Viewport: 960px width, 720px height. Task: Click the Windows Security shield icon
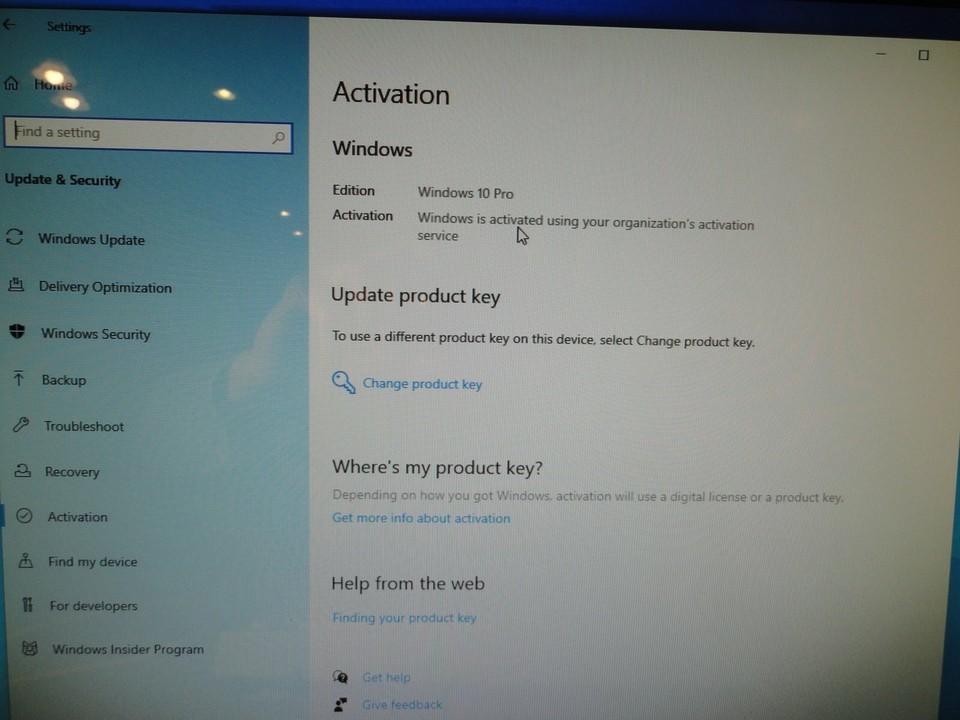17,332
